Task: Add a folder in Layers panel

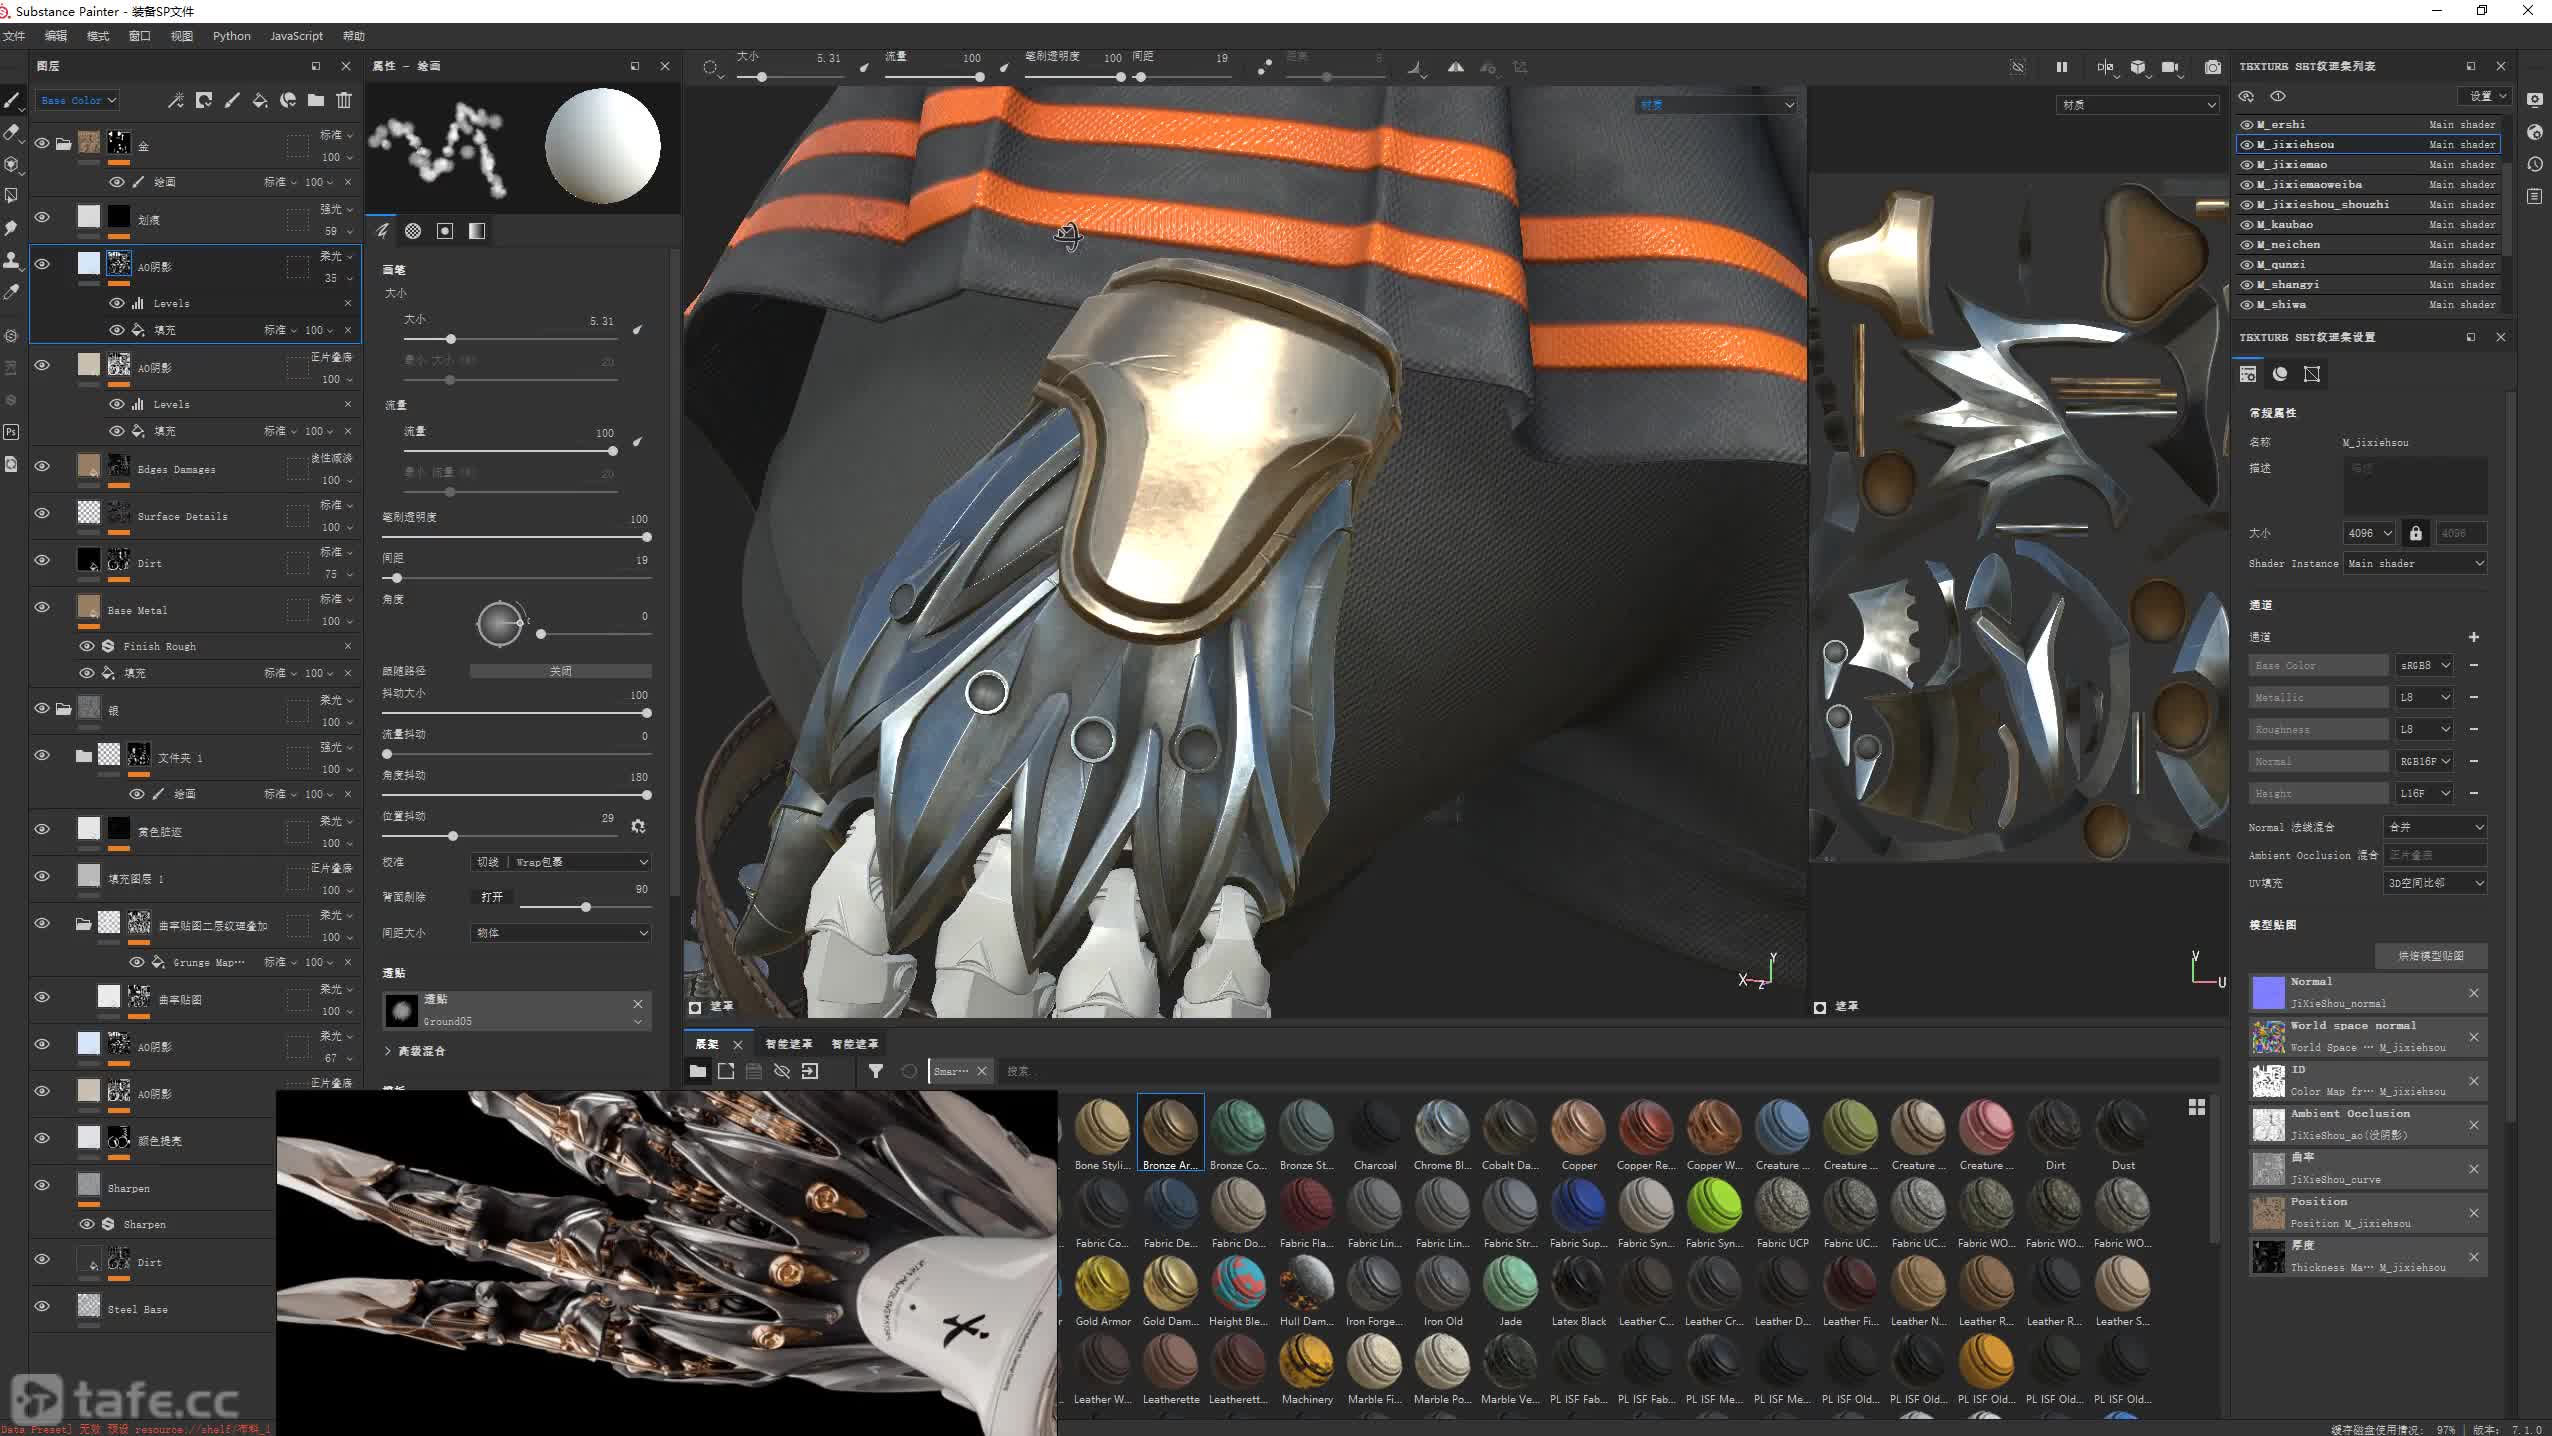Action: click(316, 100)
